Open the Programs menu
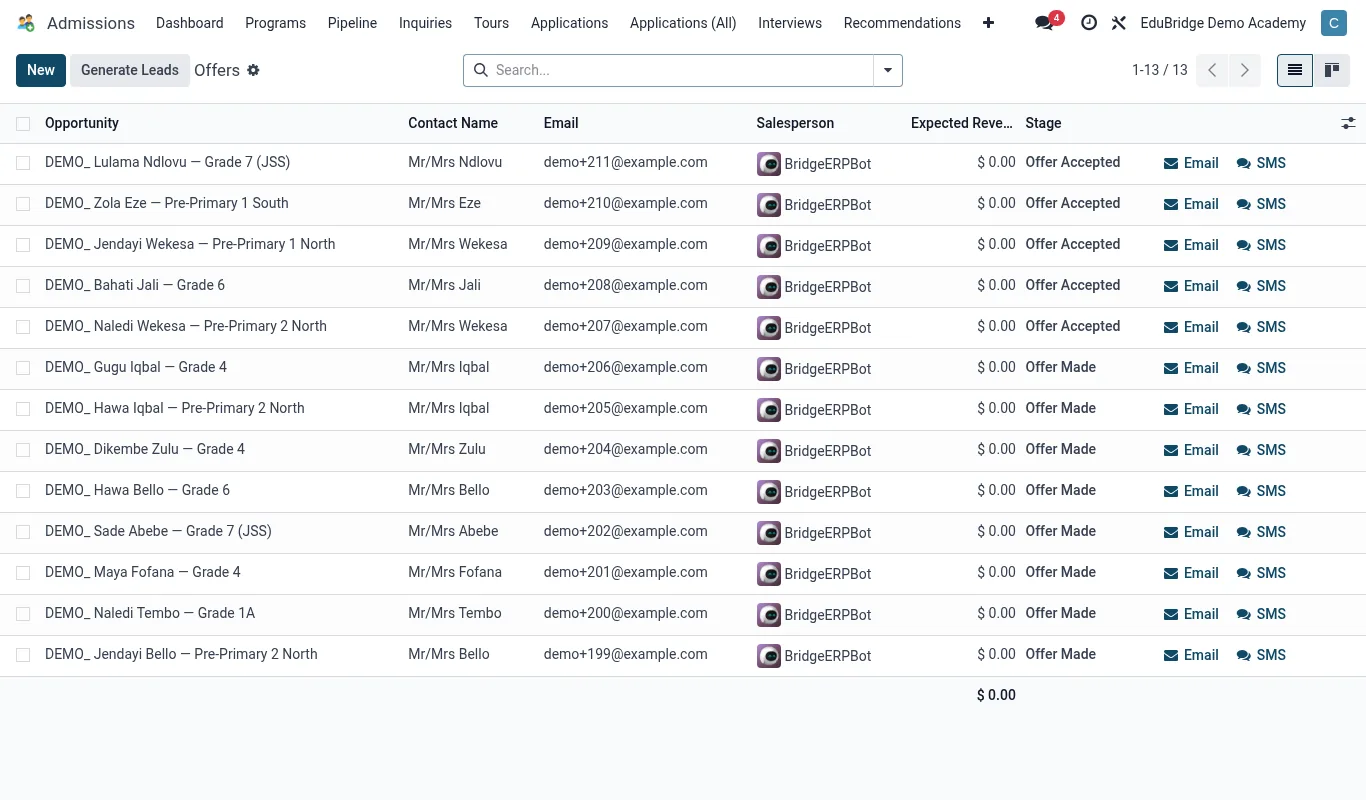This screenshot has width=1366, height=800. point(276,23)
